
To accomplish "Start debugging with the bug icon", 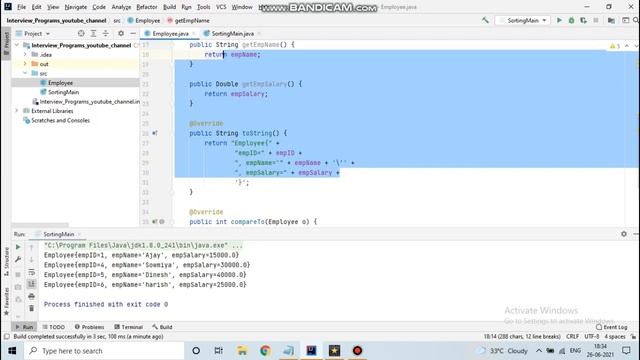I will (571, 20).
